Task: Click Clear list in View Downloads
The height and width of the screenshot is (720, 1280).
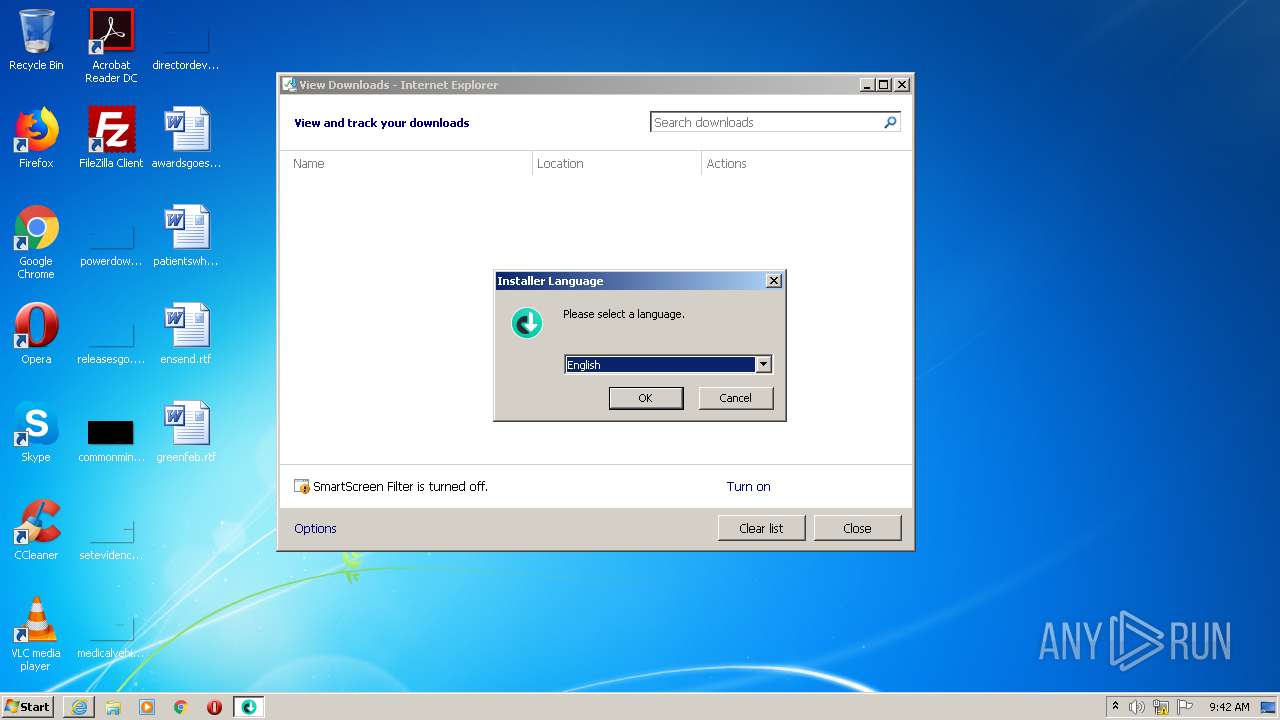Action: 761,528
